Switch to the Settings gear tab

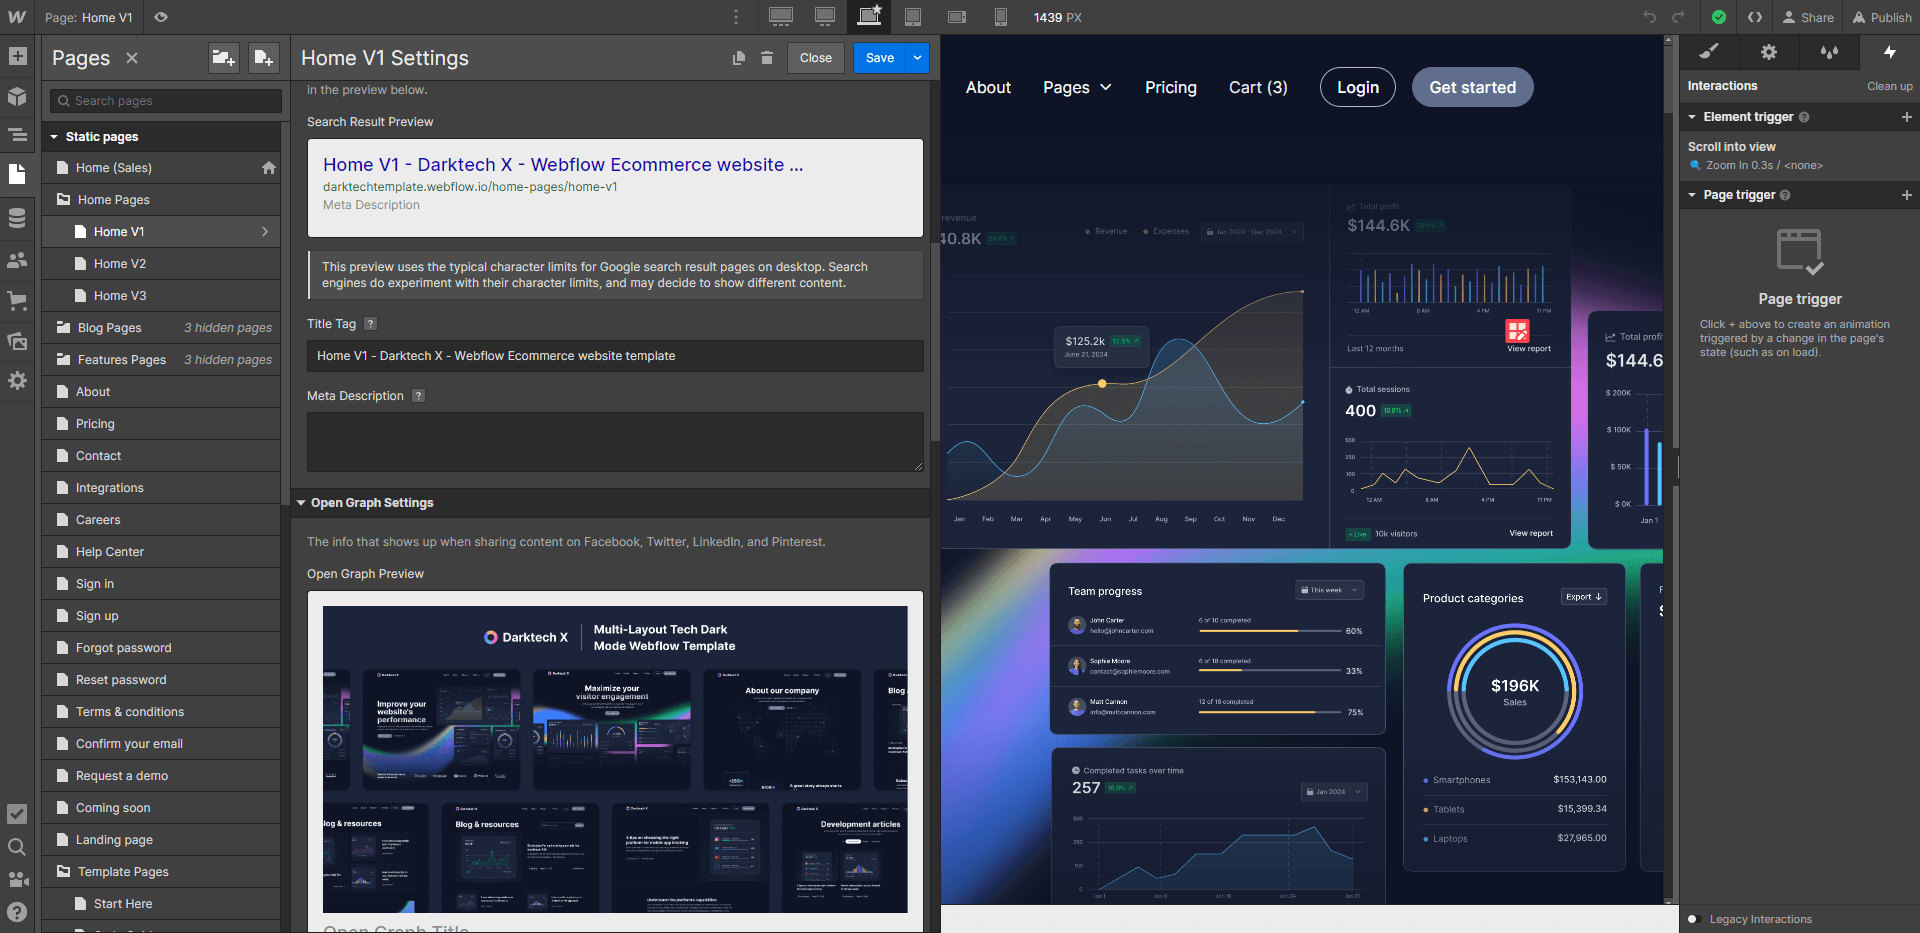click(x=1768, y=52)
